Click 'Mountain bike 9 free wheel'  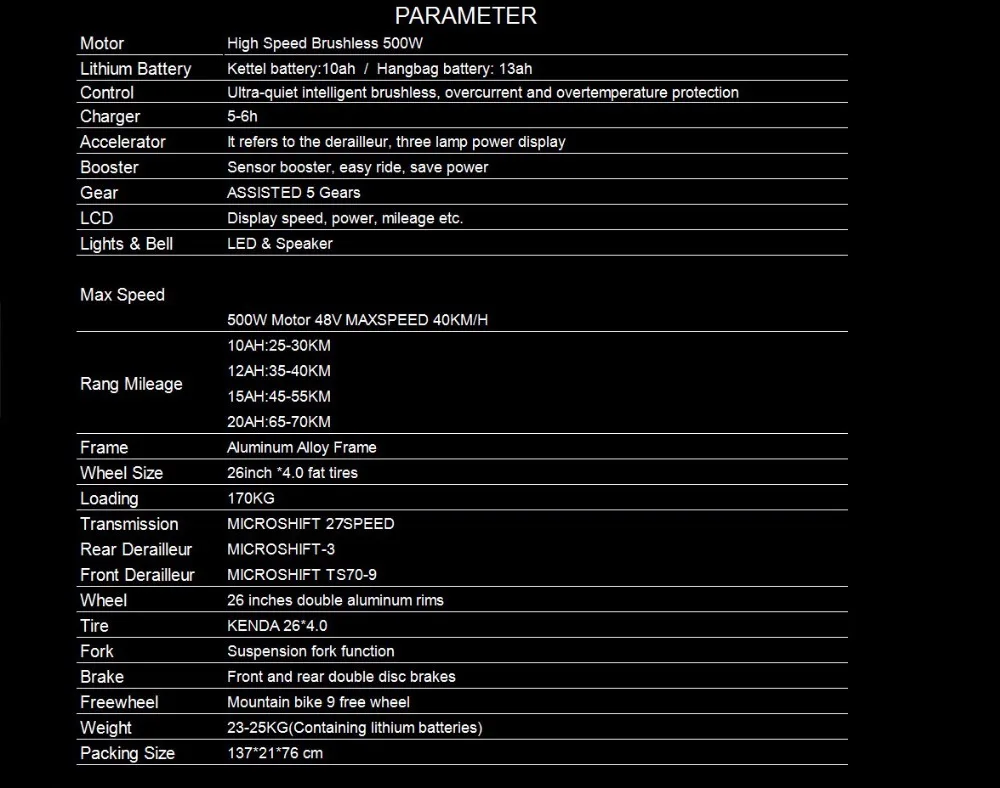coord(318,703)
